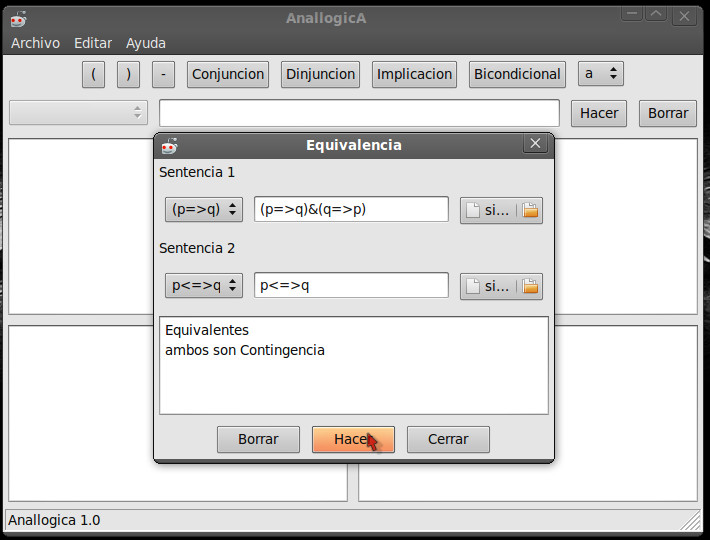
Task: Click Hacer in the main window toolbar
Action: click(599, 113)
